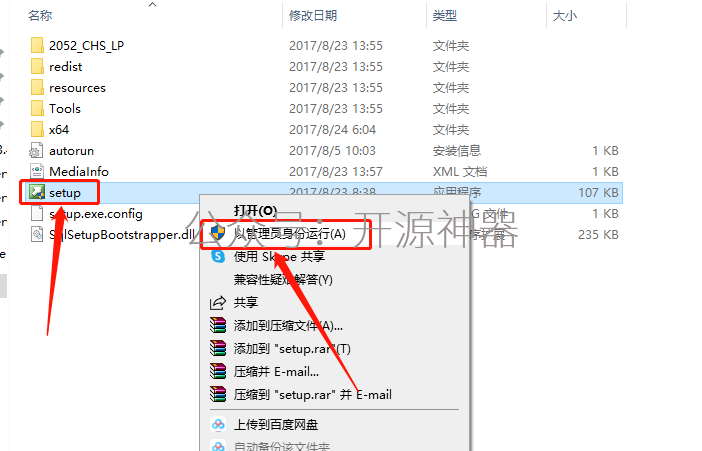This screenshot has width=702, height=451.
Task: Select the setup application icon
Action: coord(37,193)
